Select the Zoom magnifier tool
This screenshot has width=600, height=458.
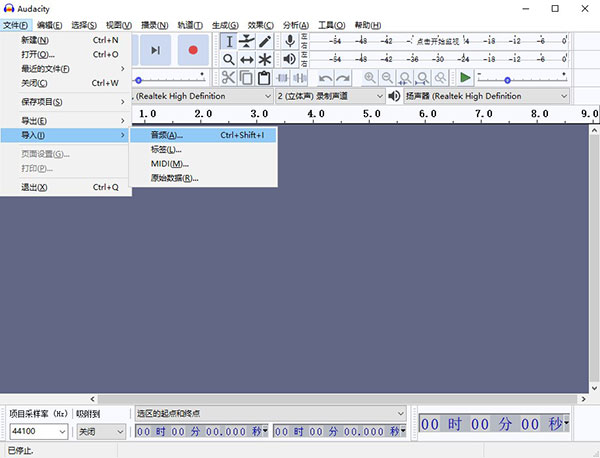pos(228,60)
